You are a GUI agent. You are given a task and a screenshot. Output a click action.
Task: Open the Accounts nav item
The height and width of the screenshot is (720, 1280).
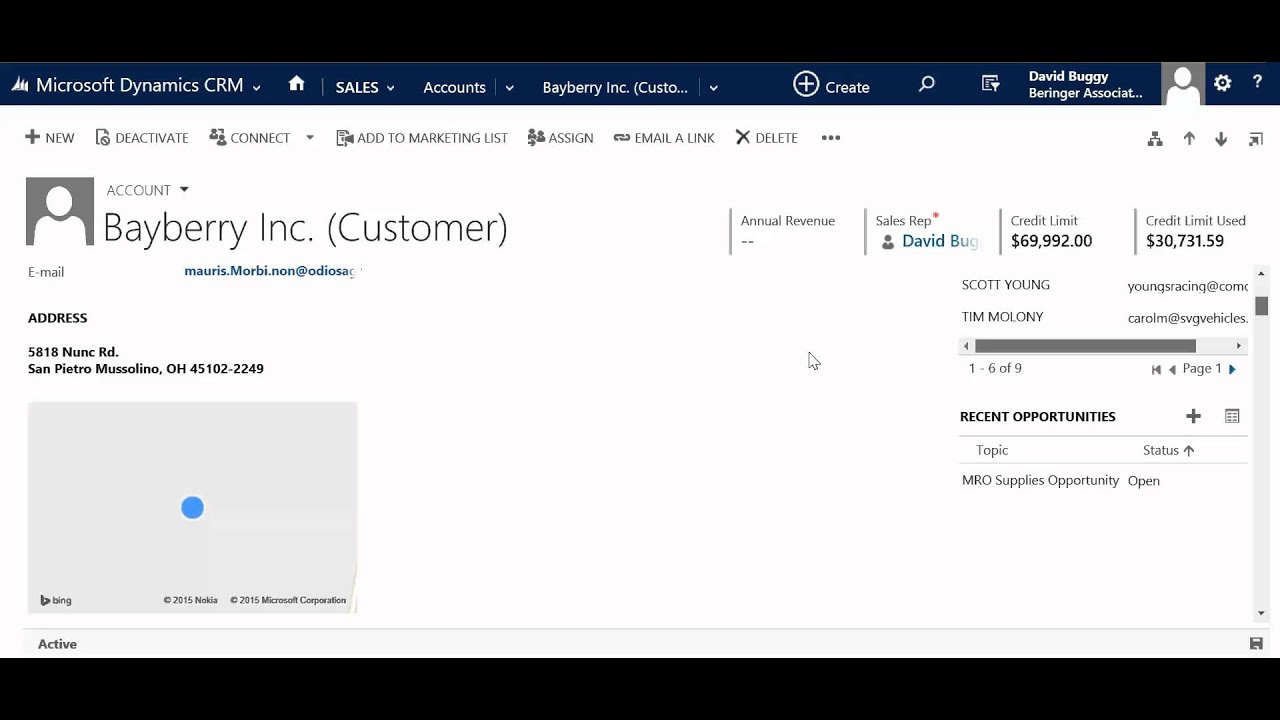click(454, 87)
